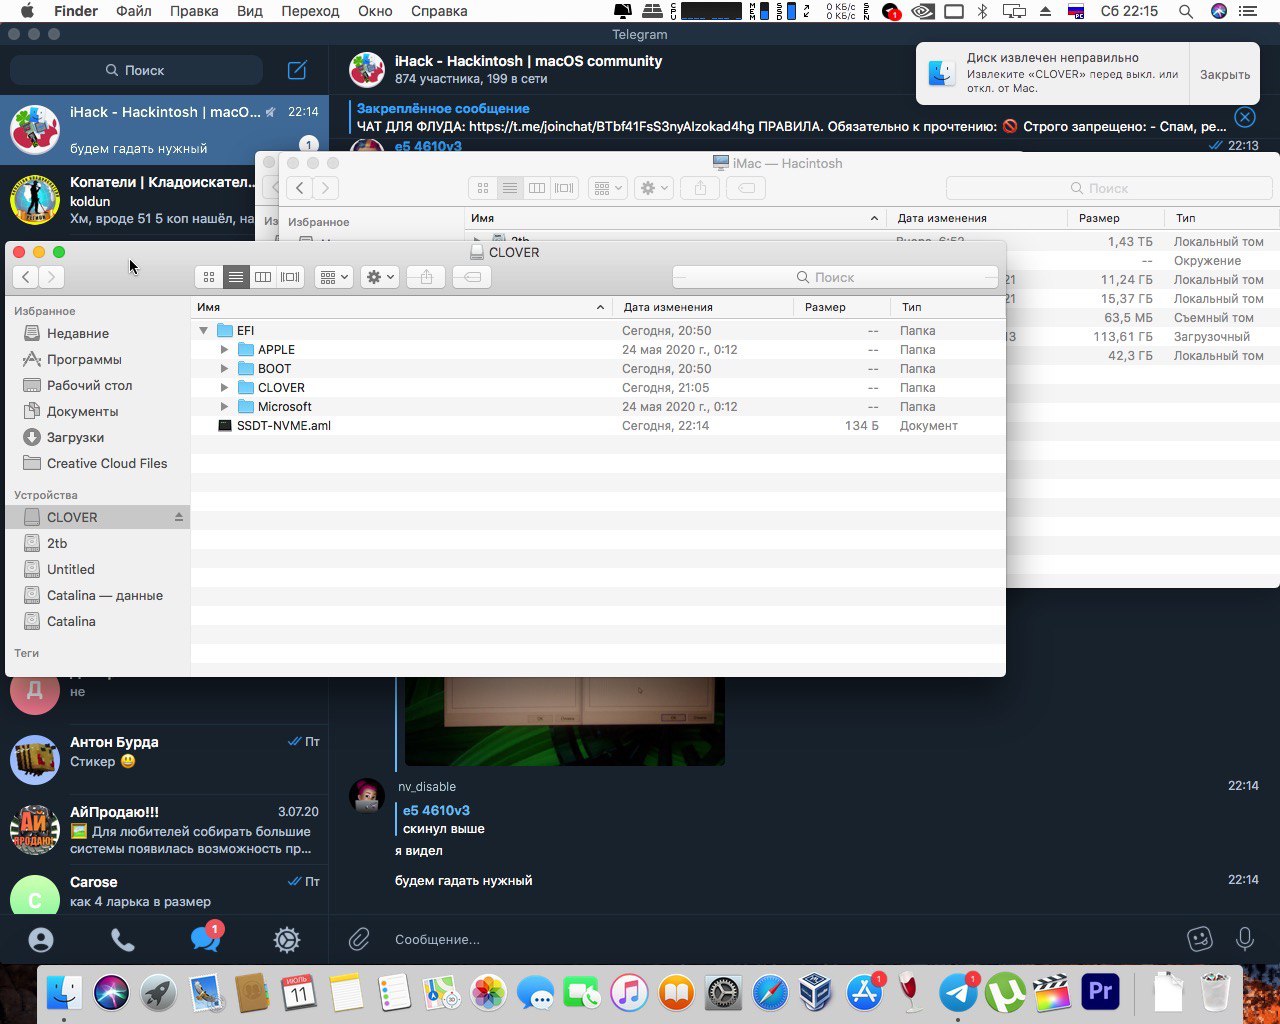Select the 2tb device in the sidebar
The height and width of the screenshot is (1024, 1280).
[97, 543]
